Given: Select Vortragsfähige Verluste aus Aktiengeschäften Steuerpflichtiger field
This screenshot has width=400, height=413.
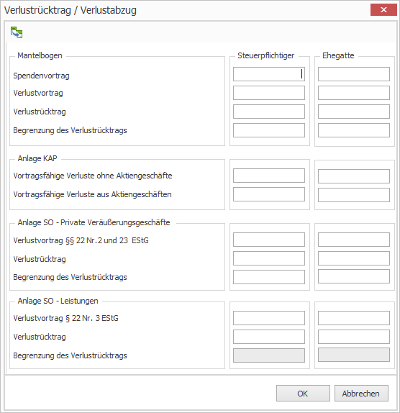Looking at the screenshot, I should [x=269, y=194].
